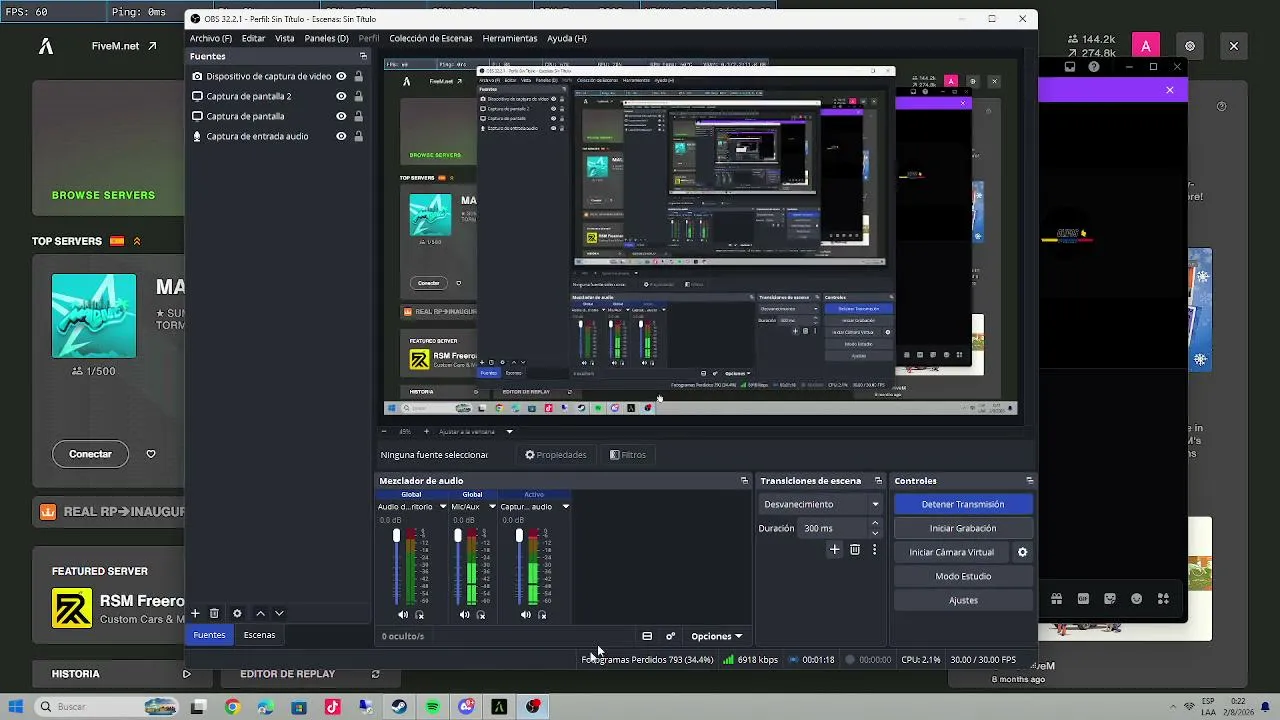Screen dimensions: 1280x720
Task: Switch audio mixer layout icon
Action: point(647,636)
